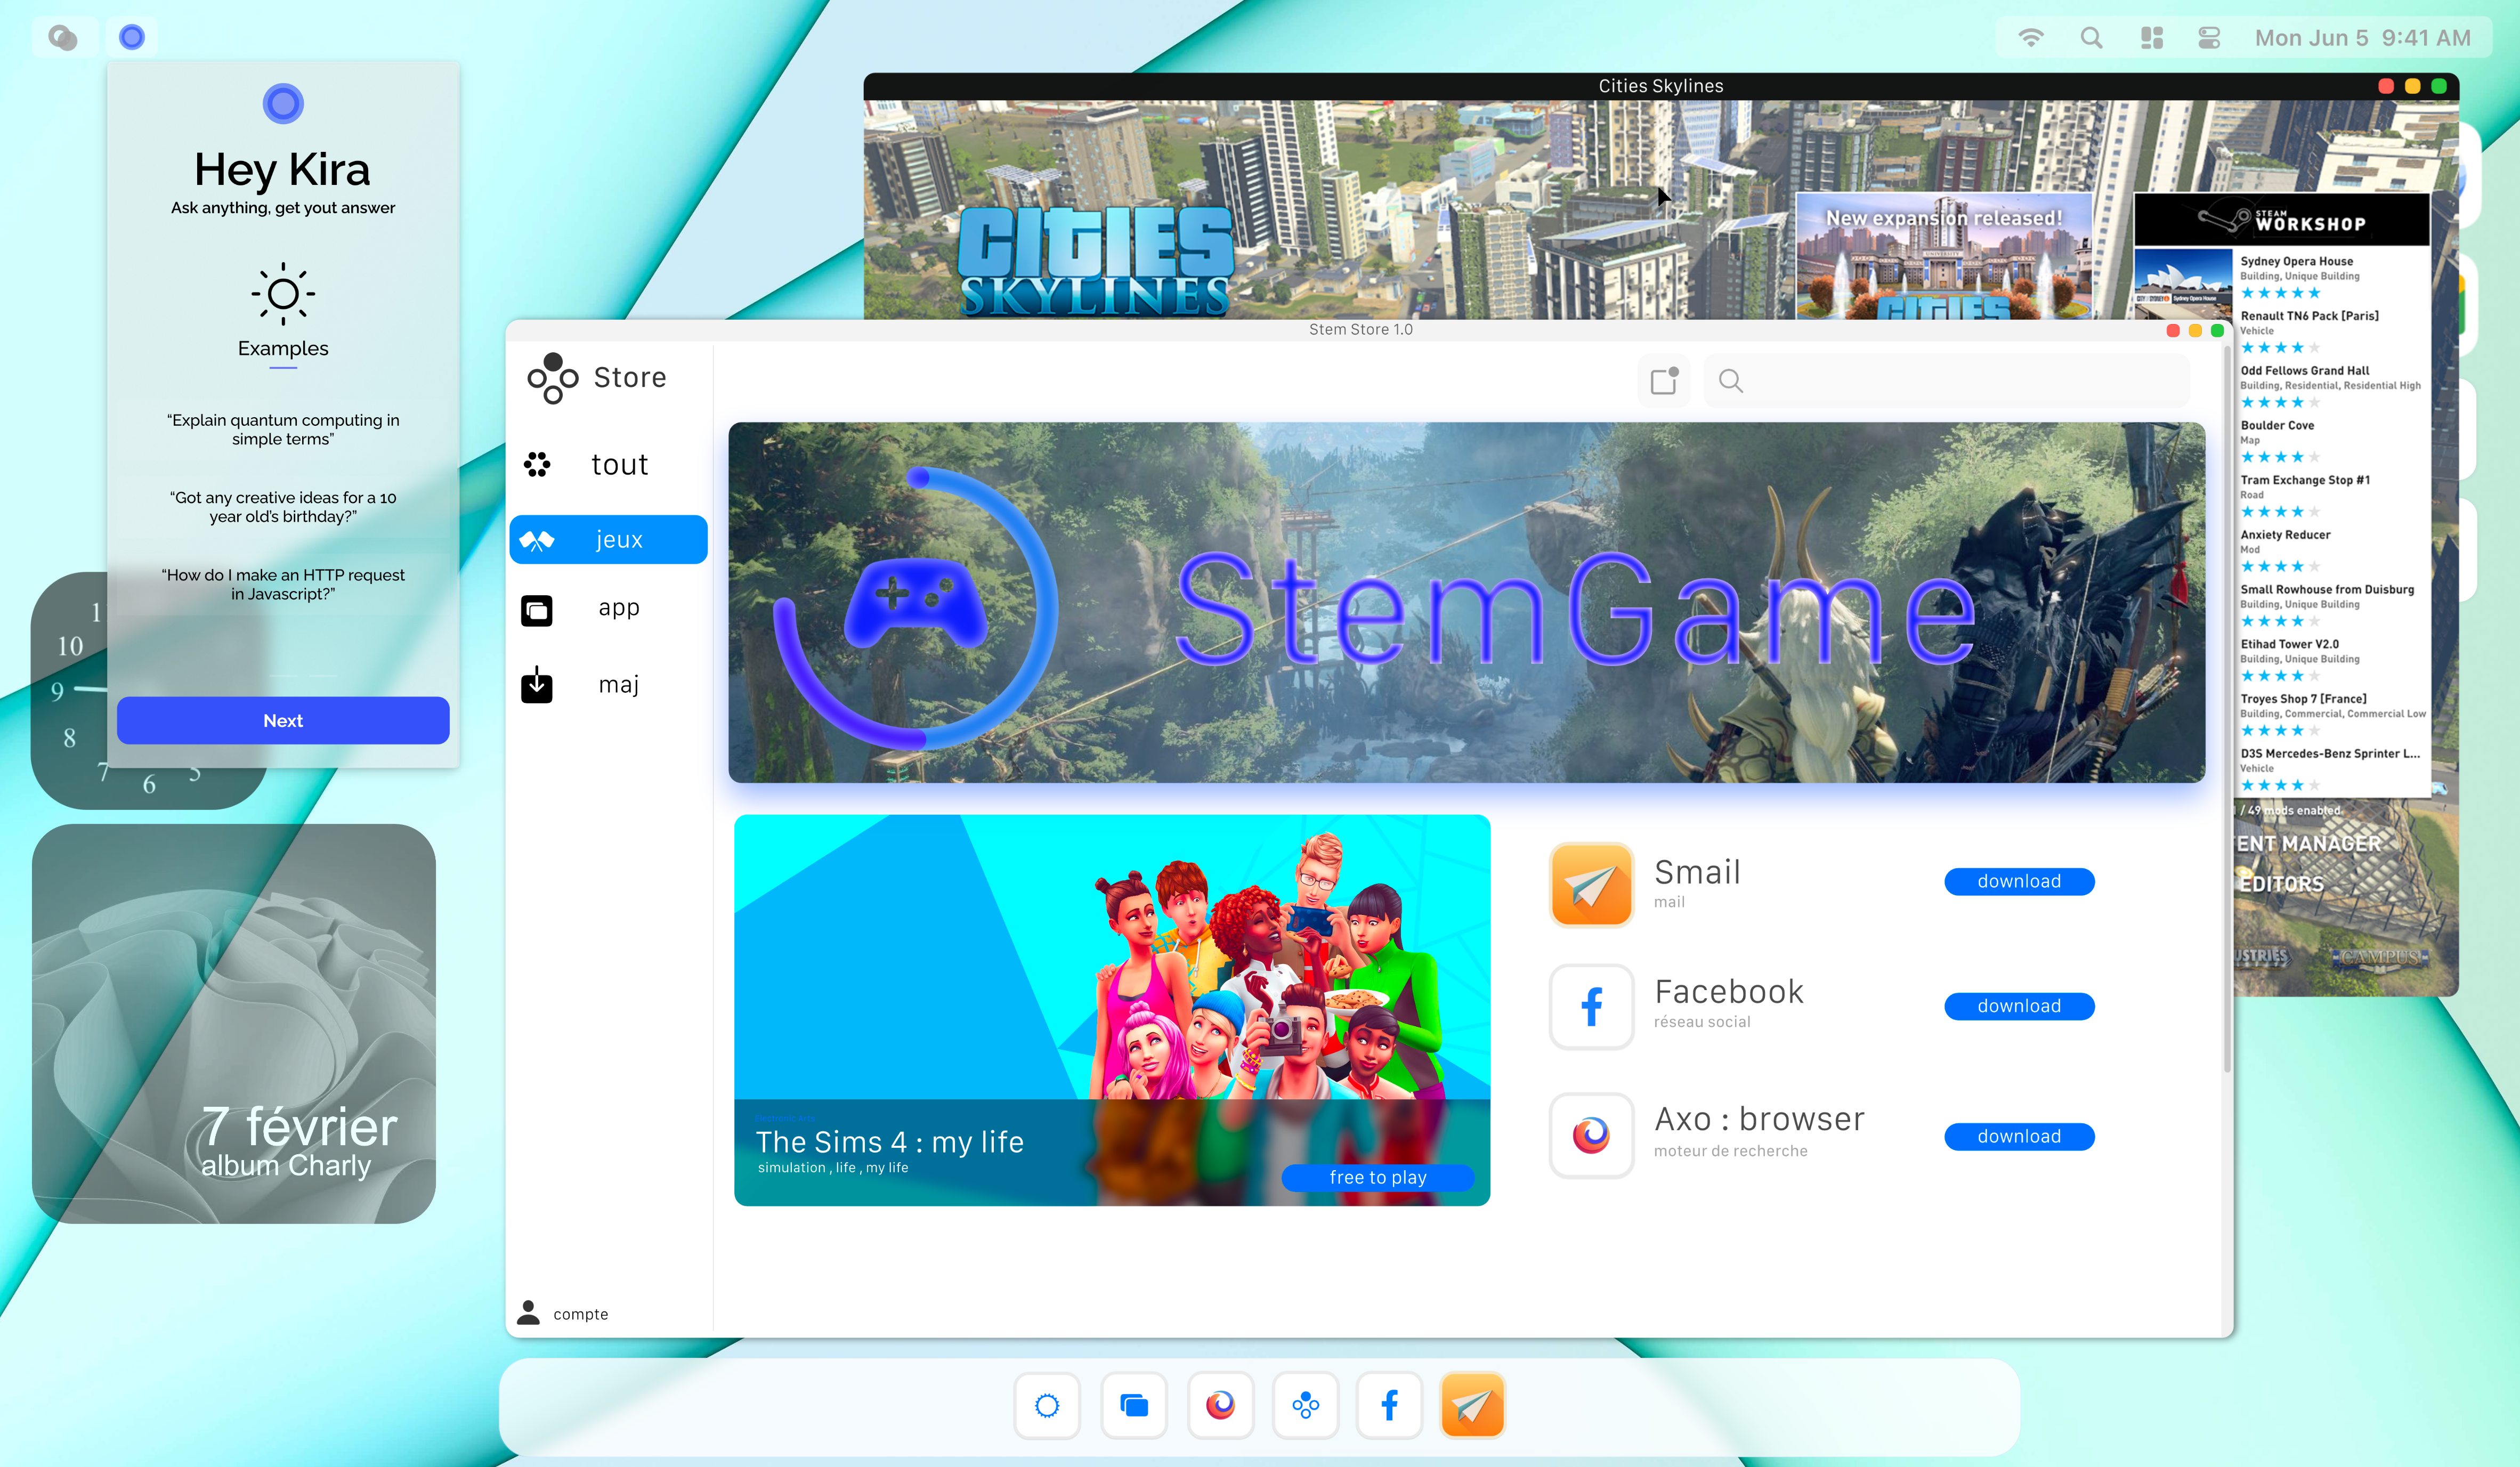Viewport: 2520px width, 1467px height.
Task: Launch Smail from the dock
Action: click(1472, 1405)
